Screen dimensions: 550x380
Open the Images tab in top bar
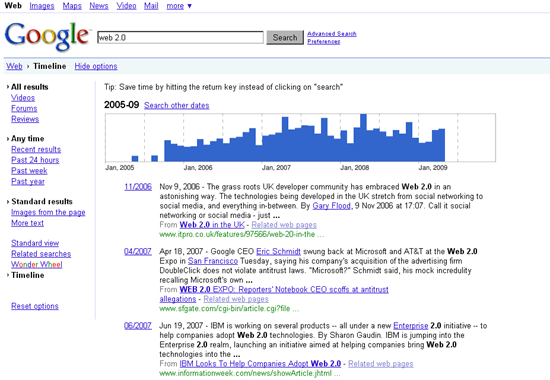click(x=42, y=6)
